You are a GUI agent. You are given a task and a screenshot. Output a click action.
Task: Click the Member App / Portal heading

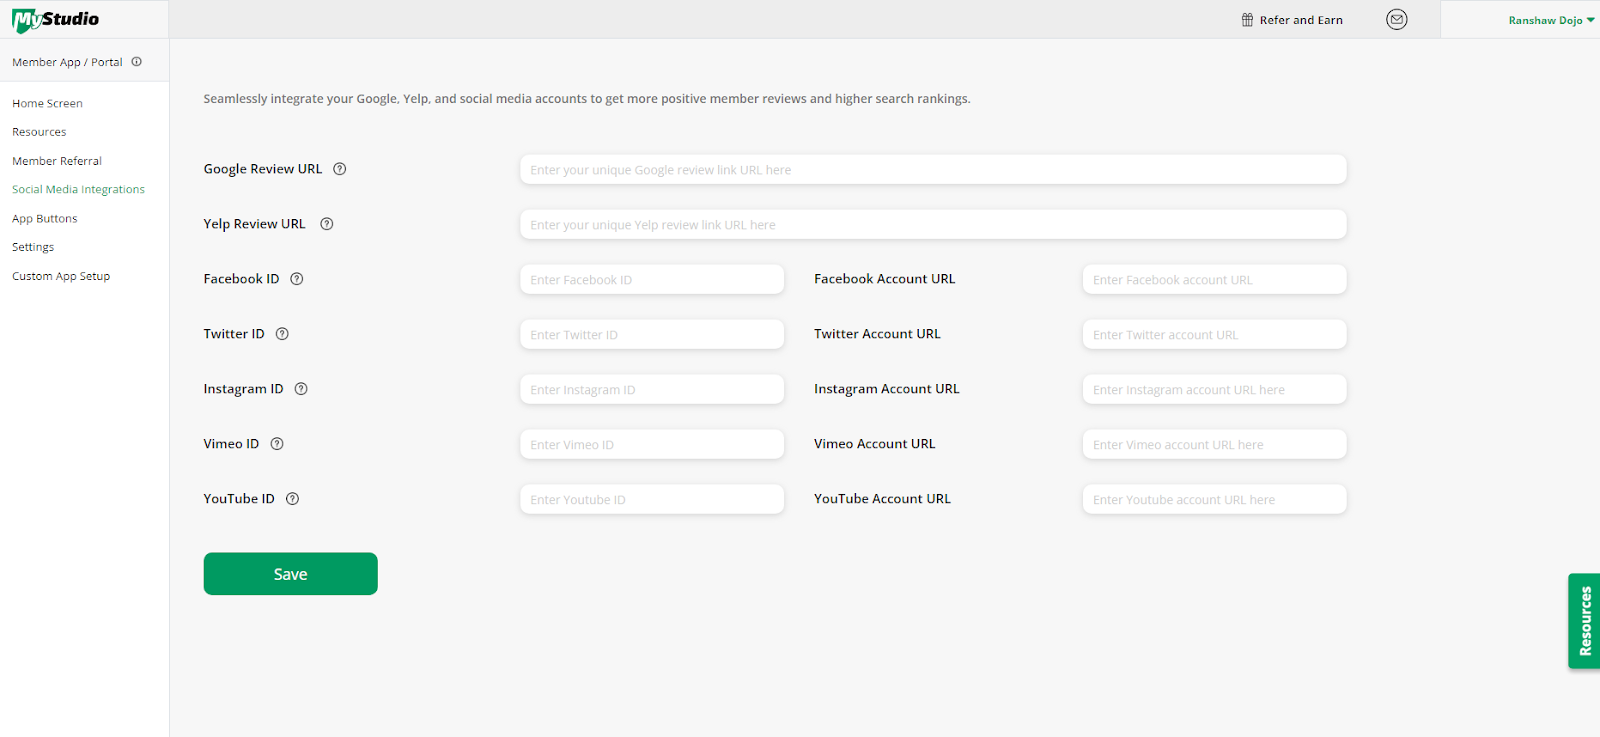click(x=67, y=62)
